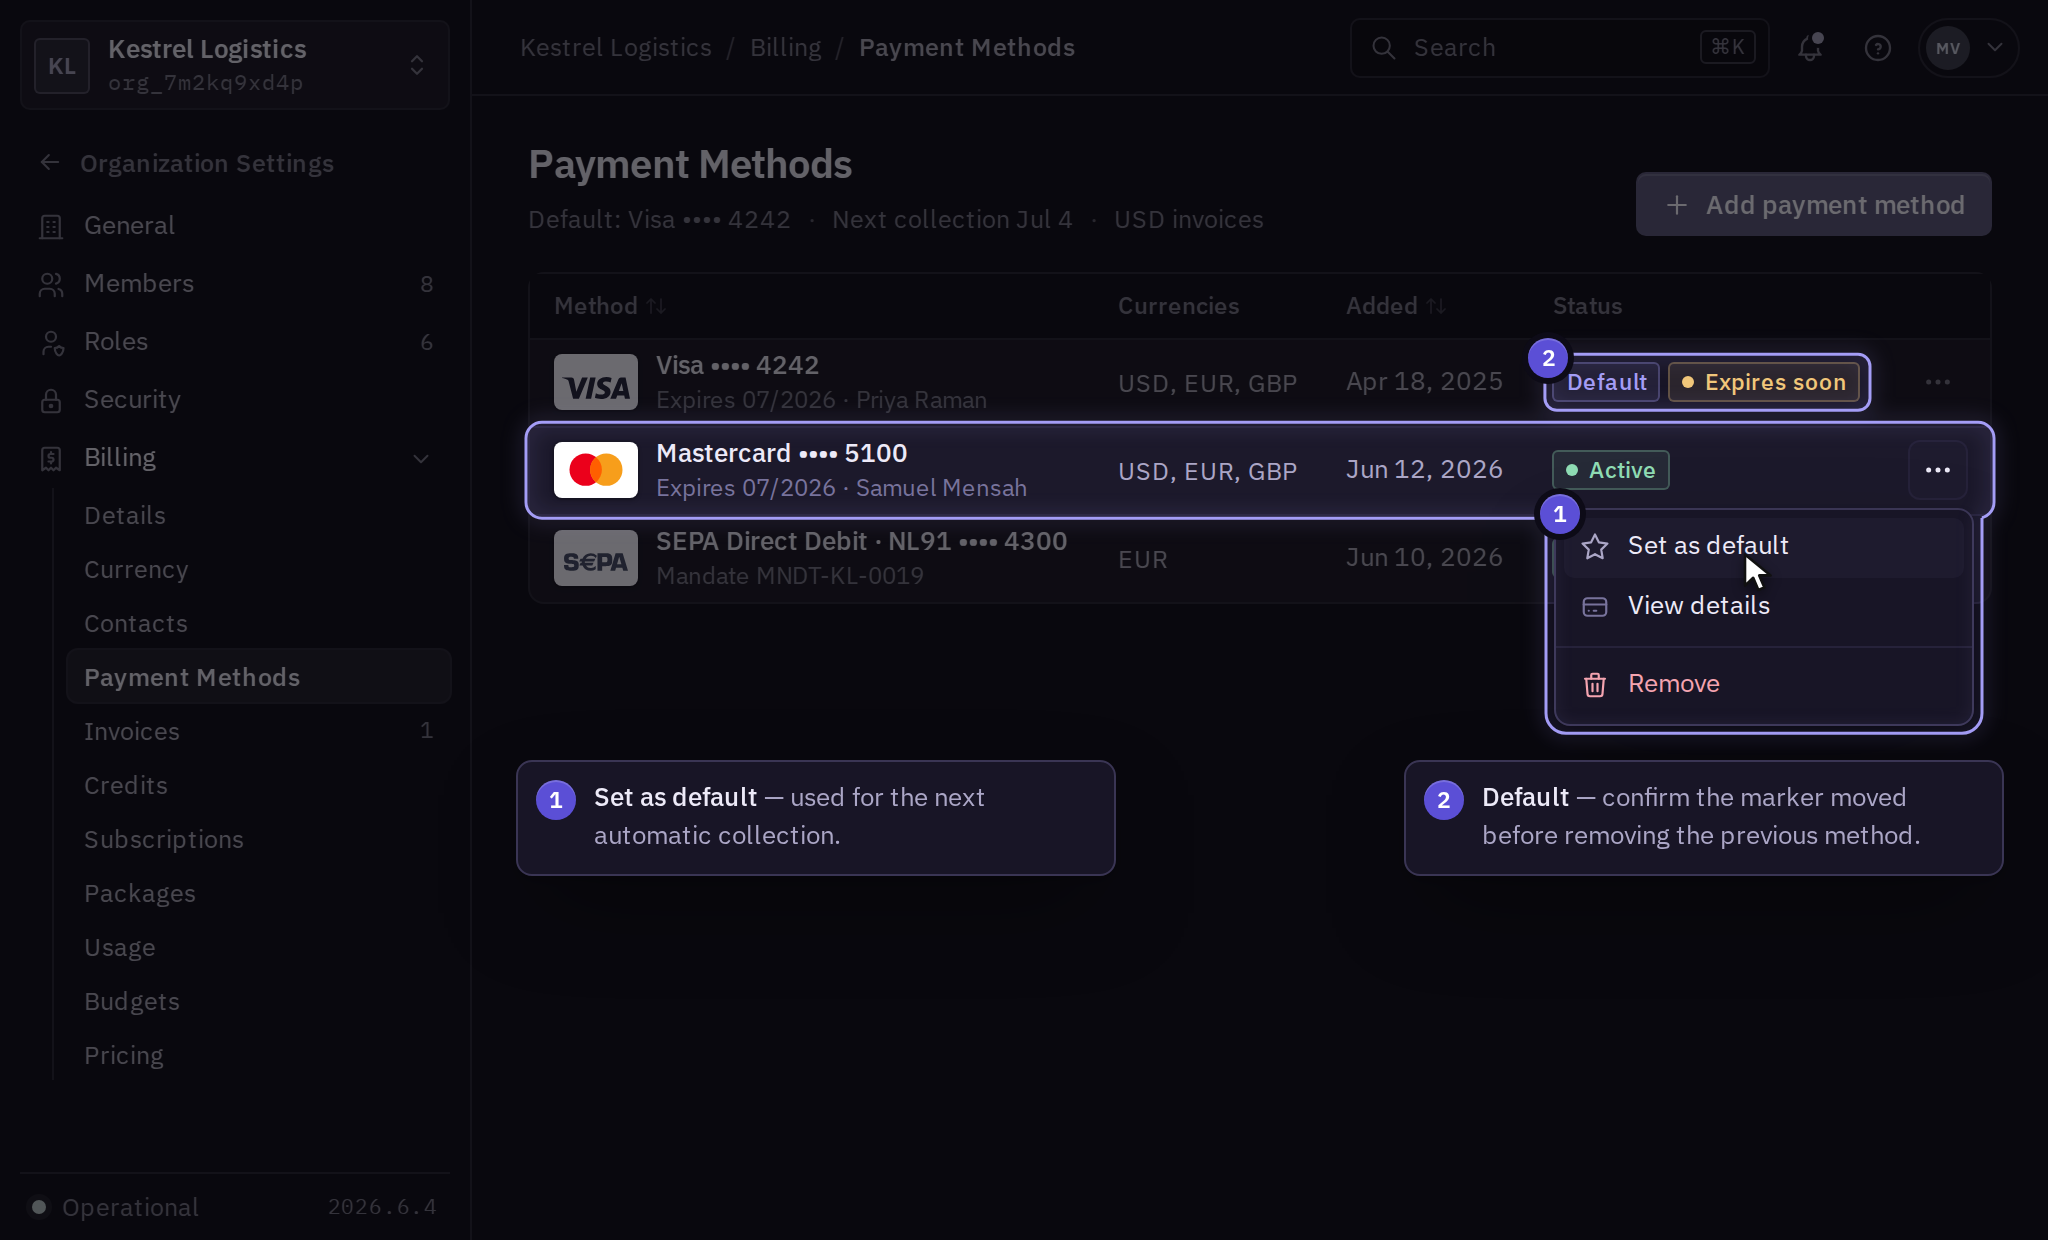Viewport: 2048px width, 1240px height.
Task: Open the Budgets sidebar entry
Action: click(x=258, y=1002)
